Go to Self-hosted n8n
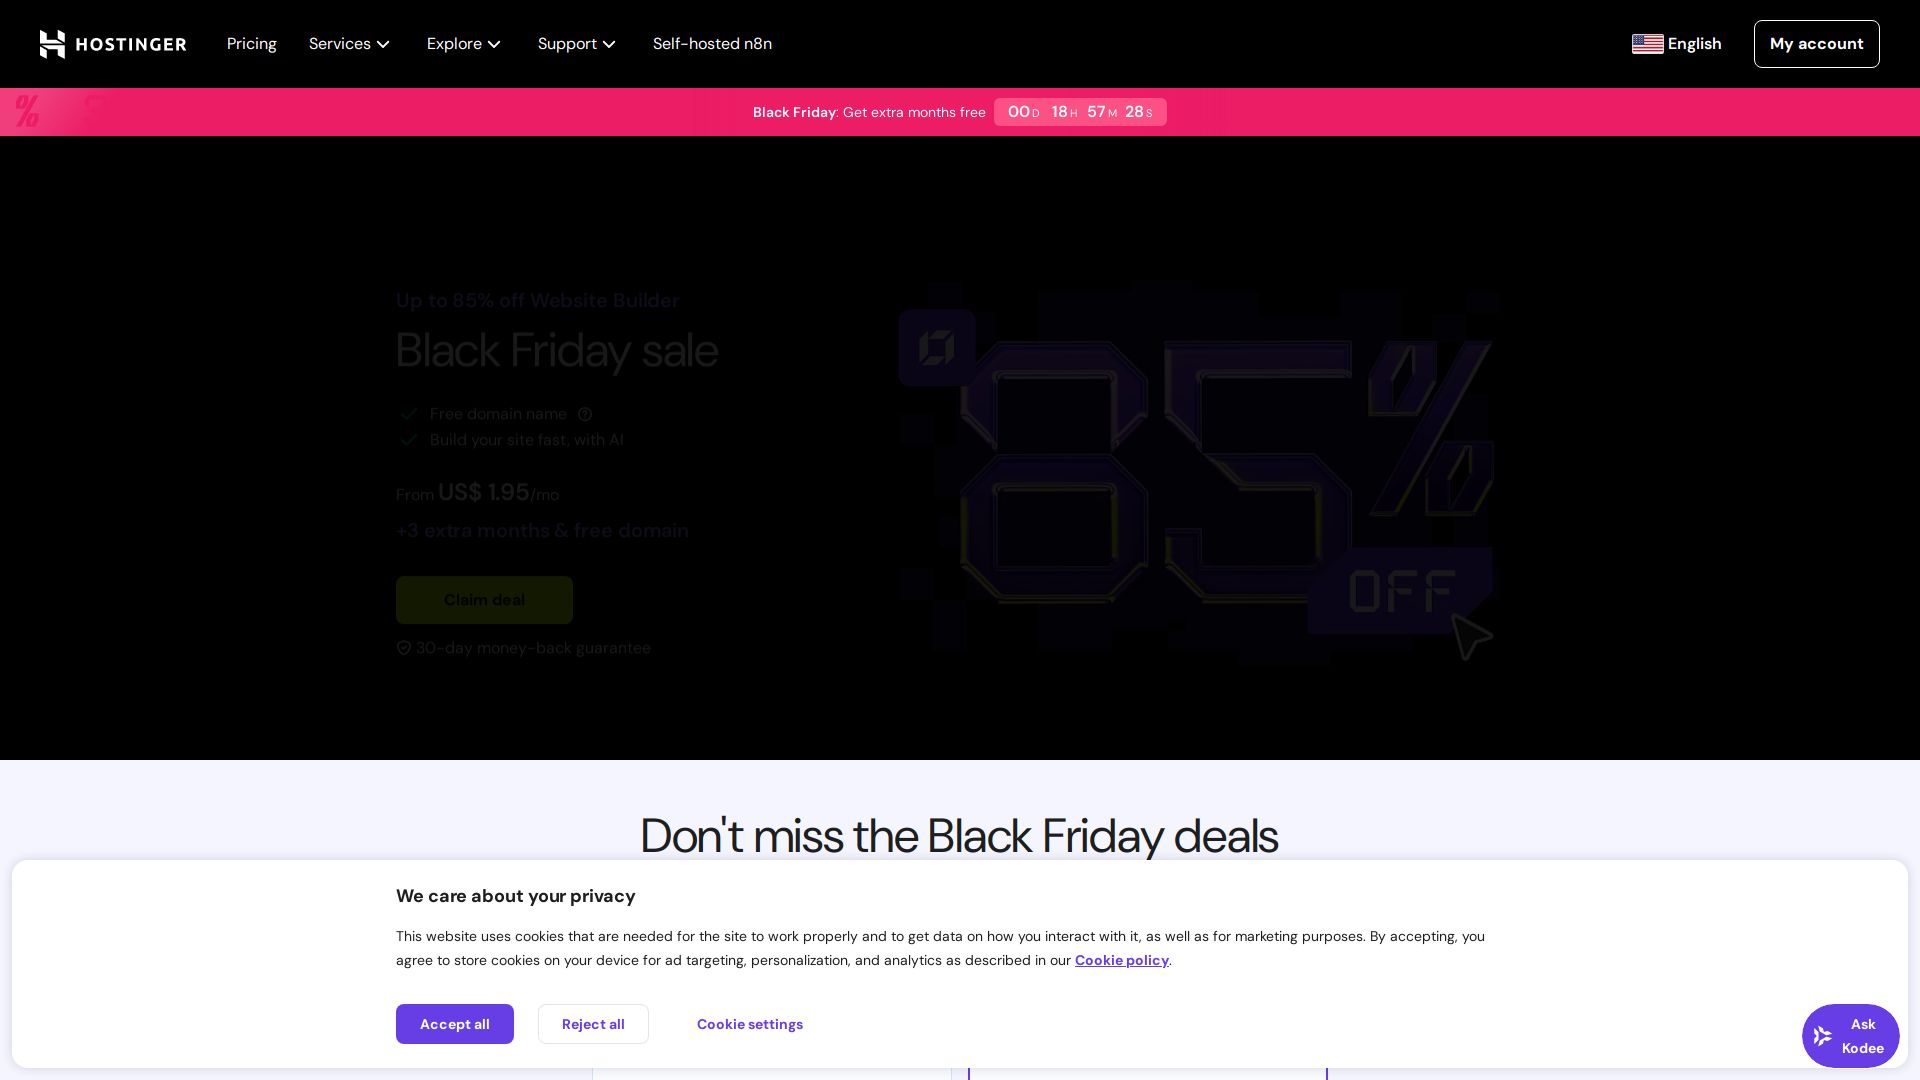 coord(712,44)
